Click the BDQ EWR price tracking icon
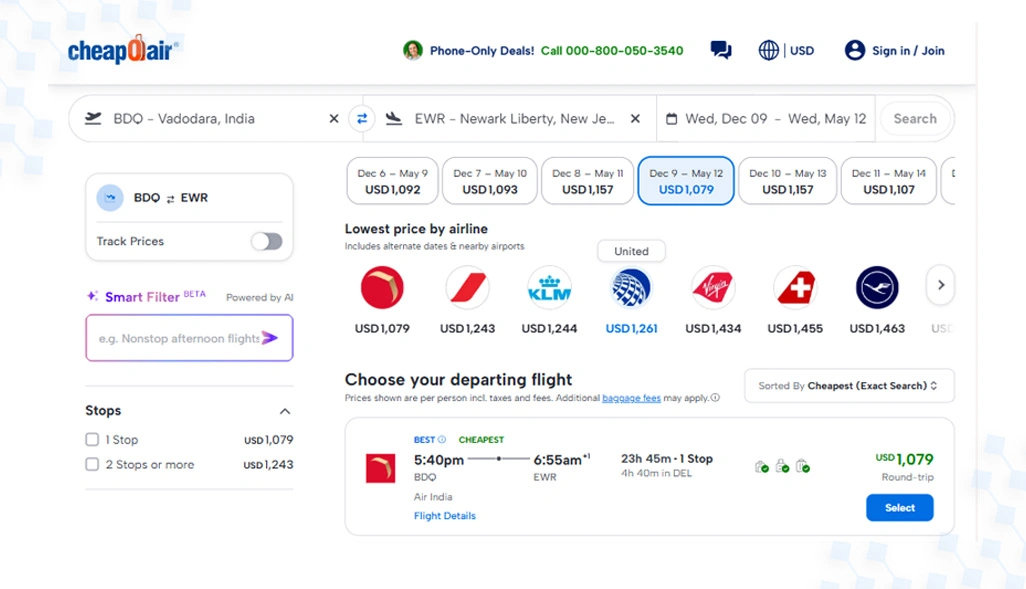Viewport: 1026px width, 589px height. tap(110, 198)
